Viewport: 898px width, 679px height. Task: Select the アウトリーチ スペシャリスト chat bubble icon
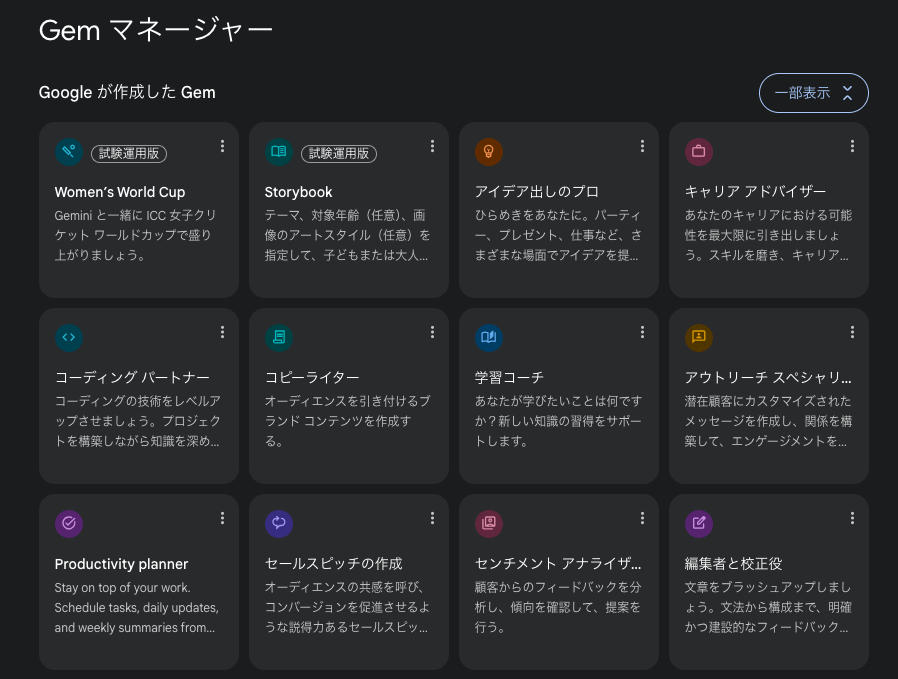click(699, 337)
